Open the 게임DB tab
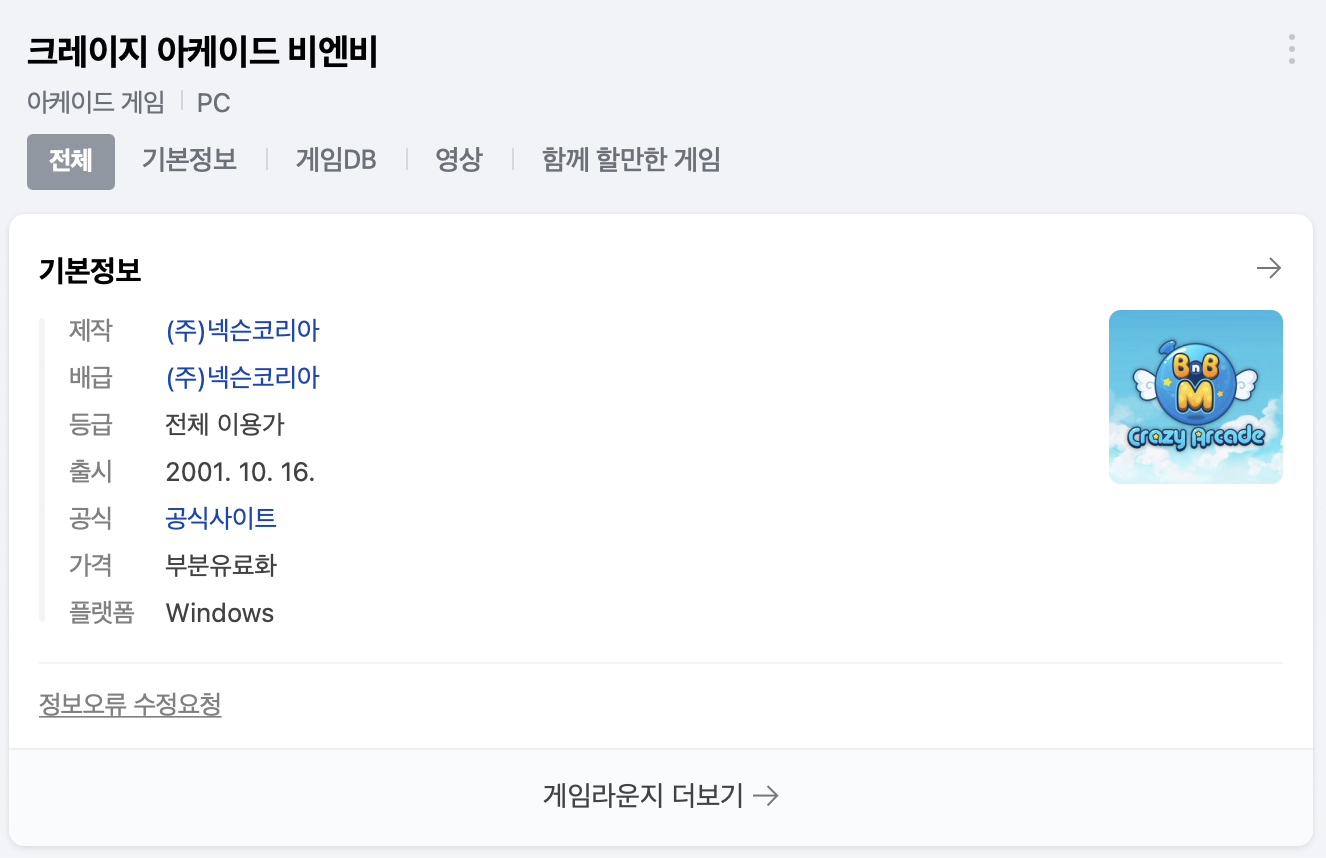The image size is (1326, 858). coord(336,160)
